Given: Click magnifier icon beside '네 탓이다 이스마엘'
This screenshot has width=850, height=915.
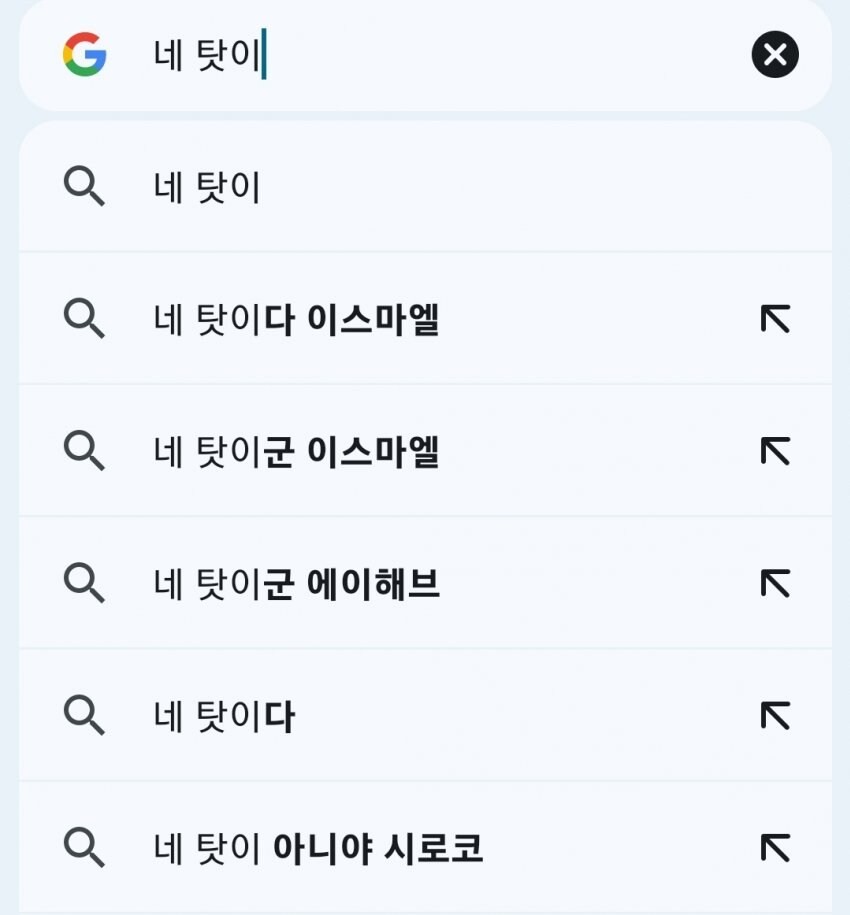Looking at the screenshot, I should (x=84, y=319).
